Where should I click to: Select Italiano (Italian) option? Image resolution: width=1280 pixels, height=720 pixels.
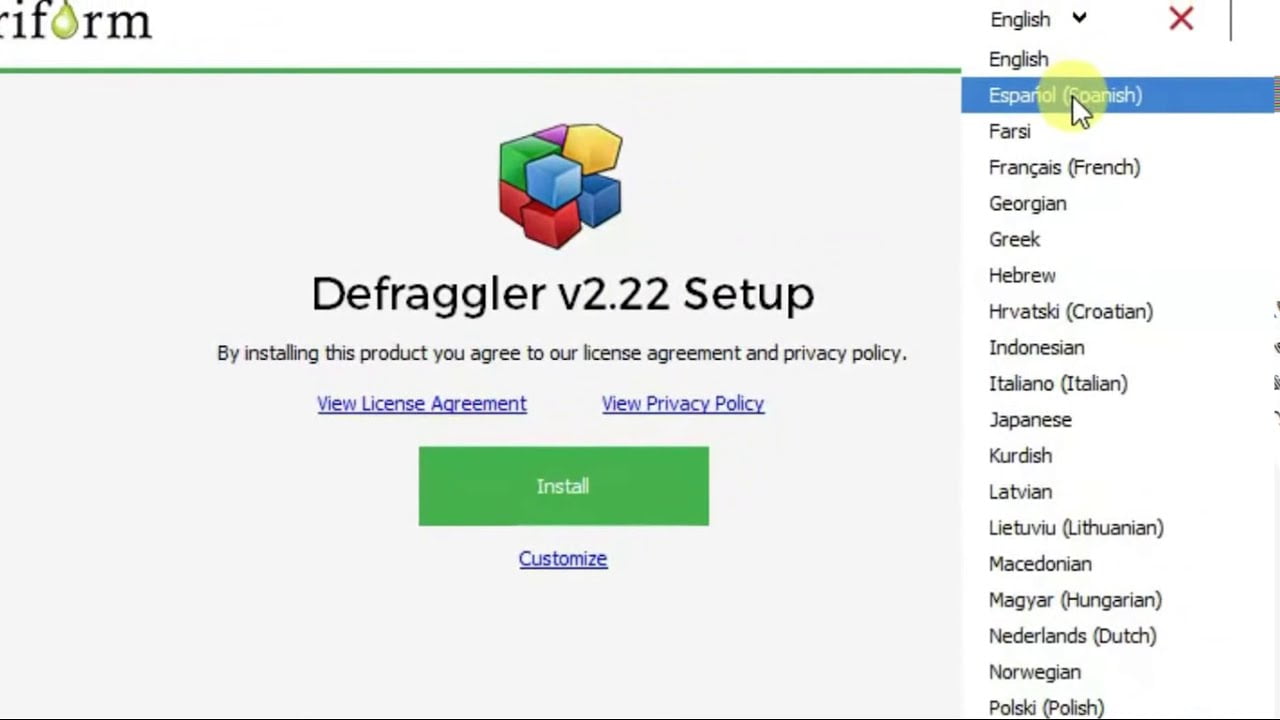point(1119,383)
